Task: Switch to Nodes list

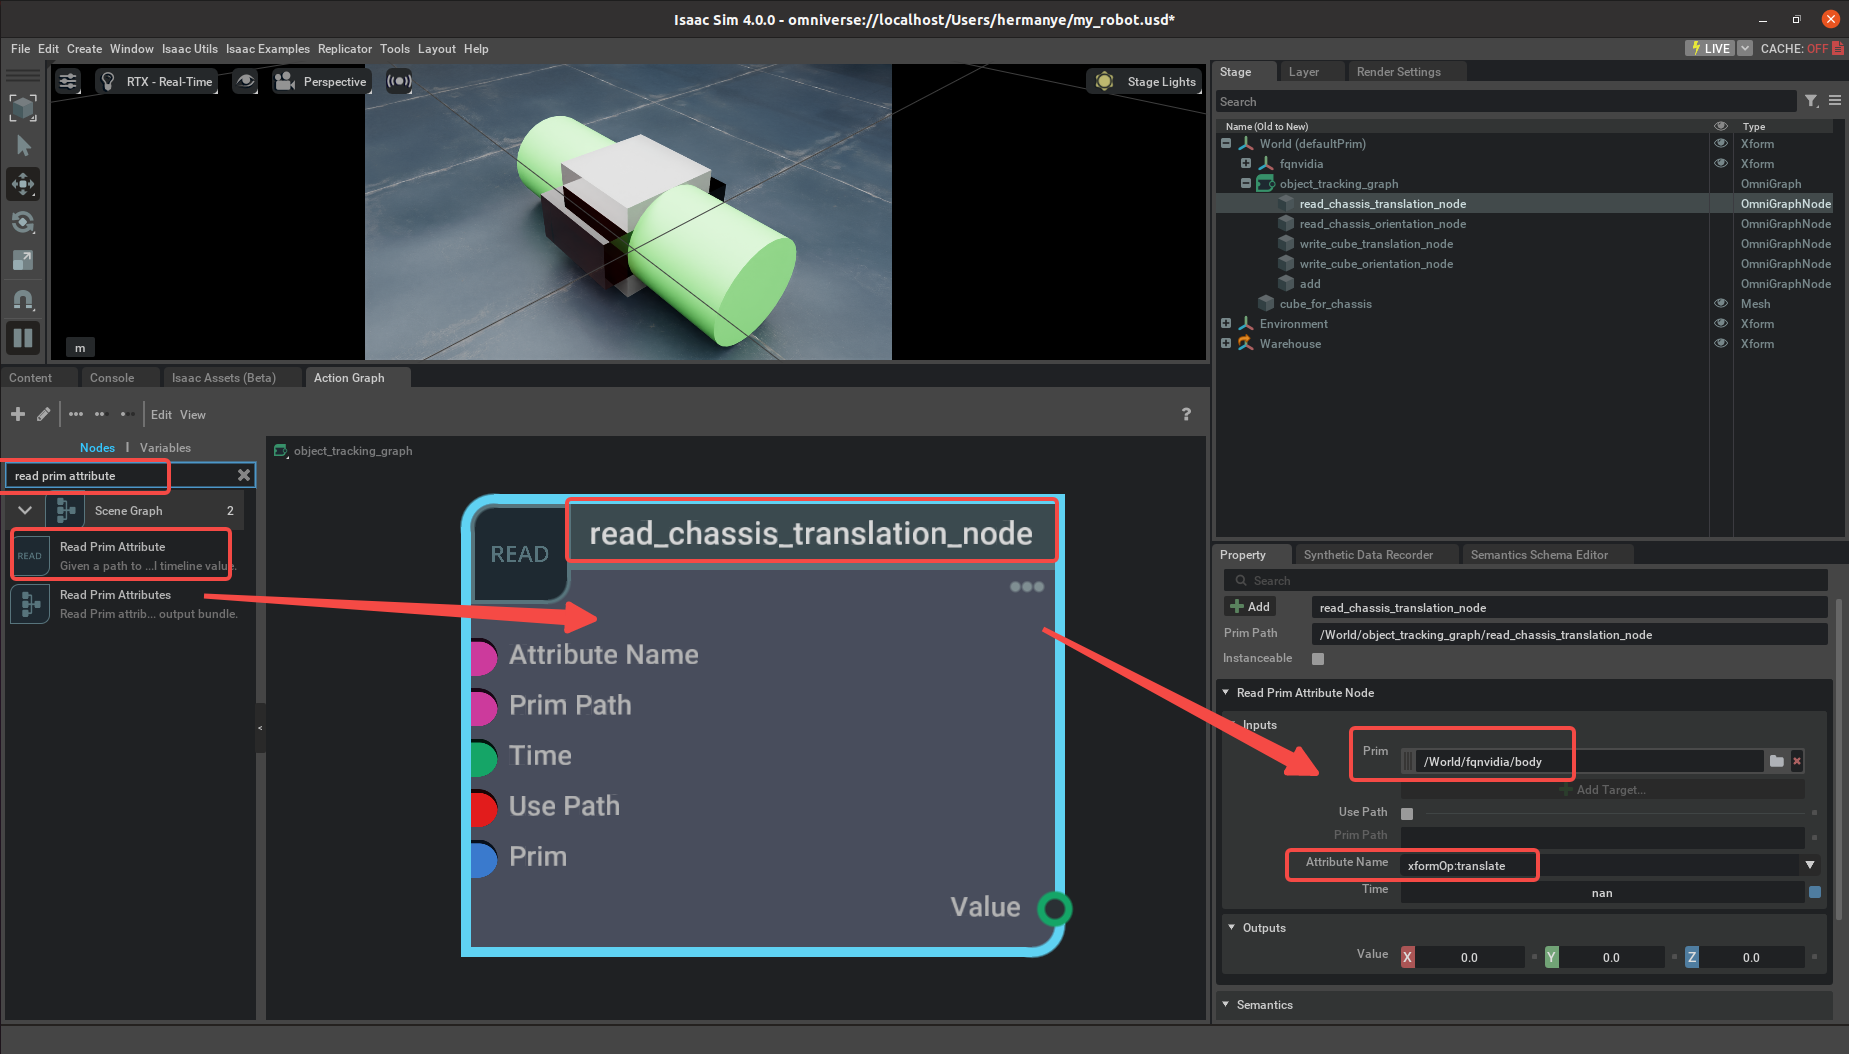Action: (x=97, y=448)
